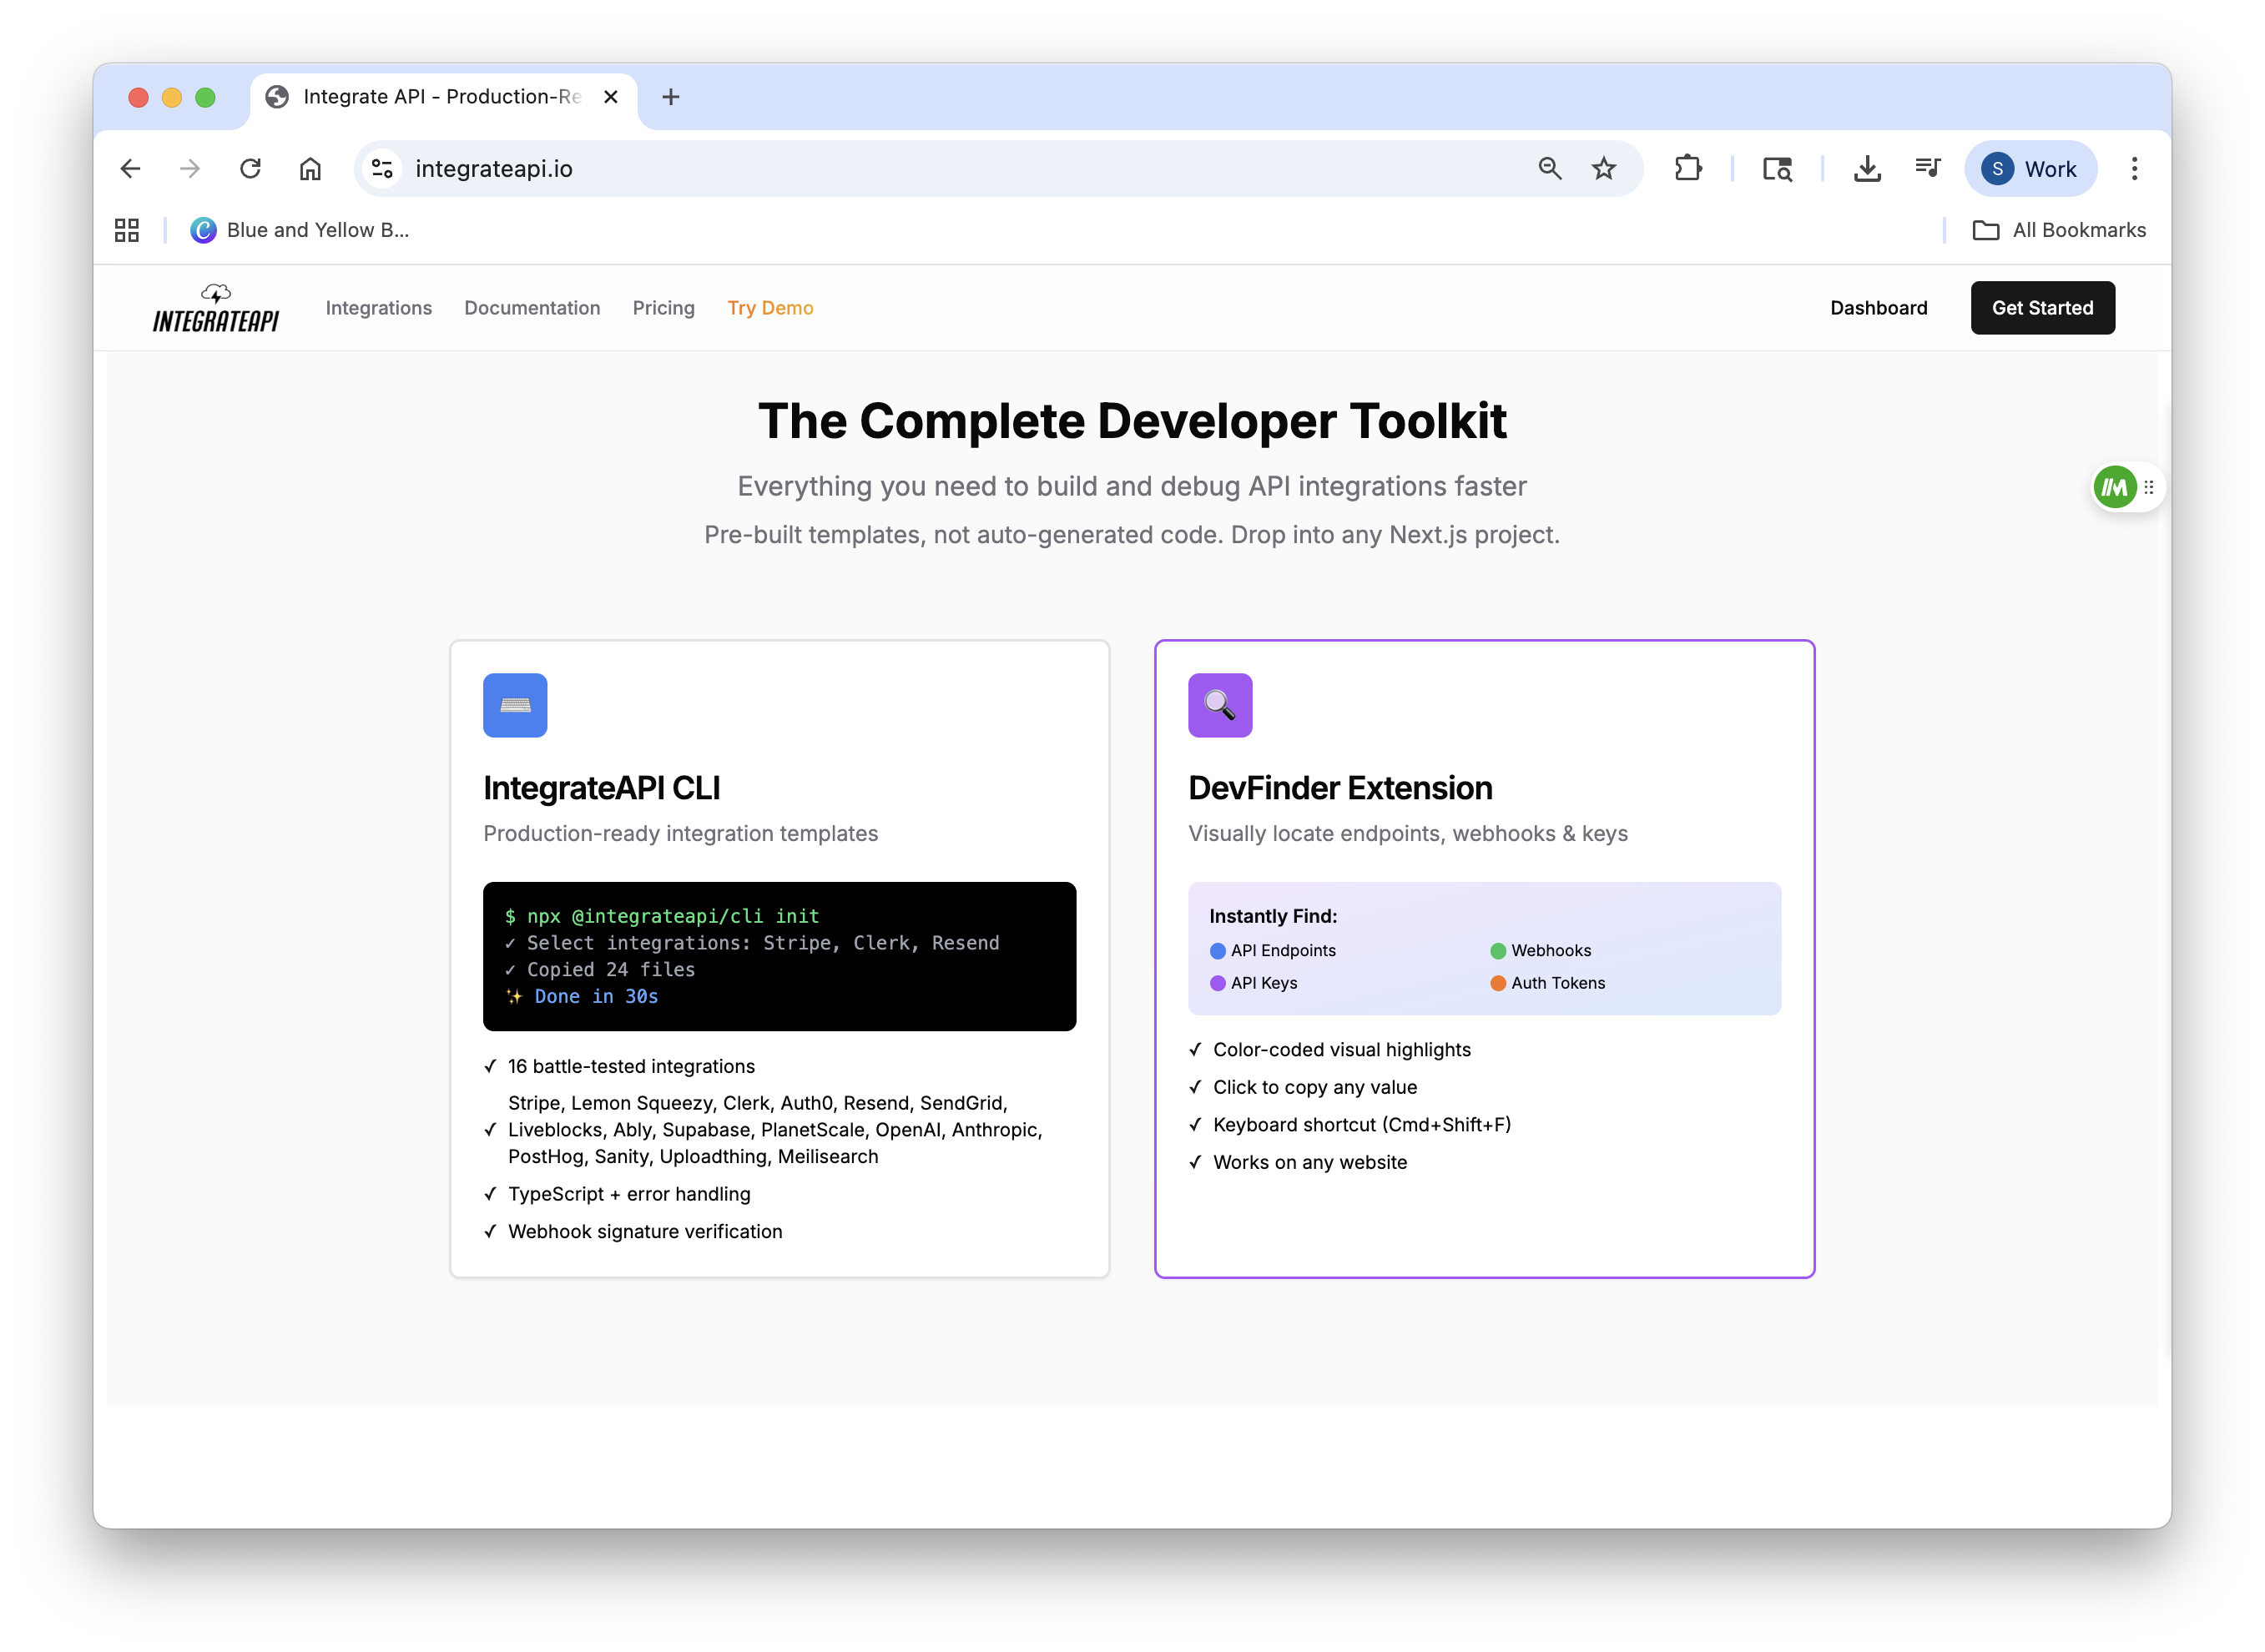The width and height of the screenshot is (2265, 1652).
Task: Open the Work profile menu
Action: point(2030,168)
